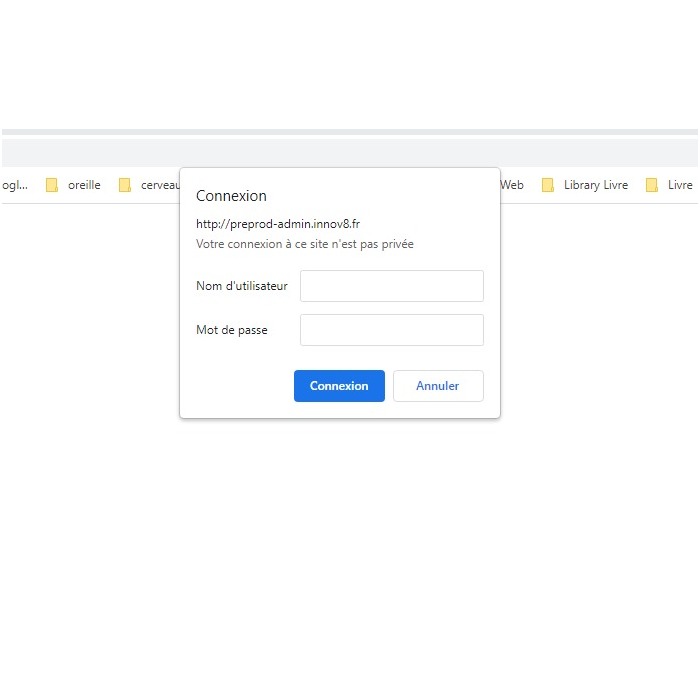Open the rightmost Livre bookmark label
The width and height of the screenshot is (700, 700).
click(680, 185)
